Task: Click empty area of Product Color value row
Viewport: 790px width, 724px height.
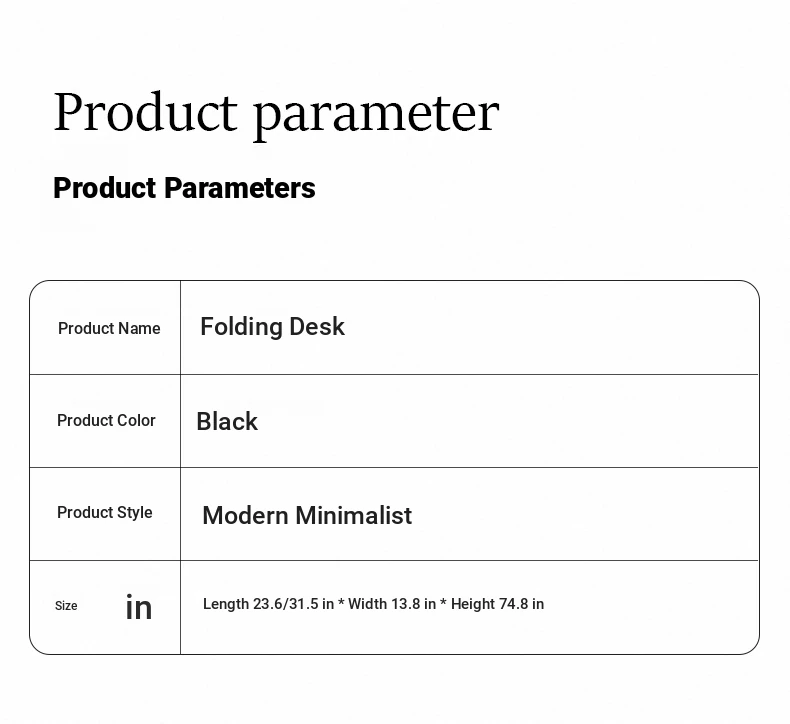Action: (x=504, y=421)
